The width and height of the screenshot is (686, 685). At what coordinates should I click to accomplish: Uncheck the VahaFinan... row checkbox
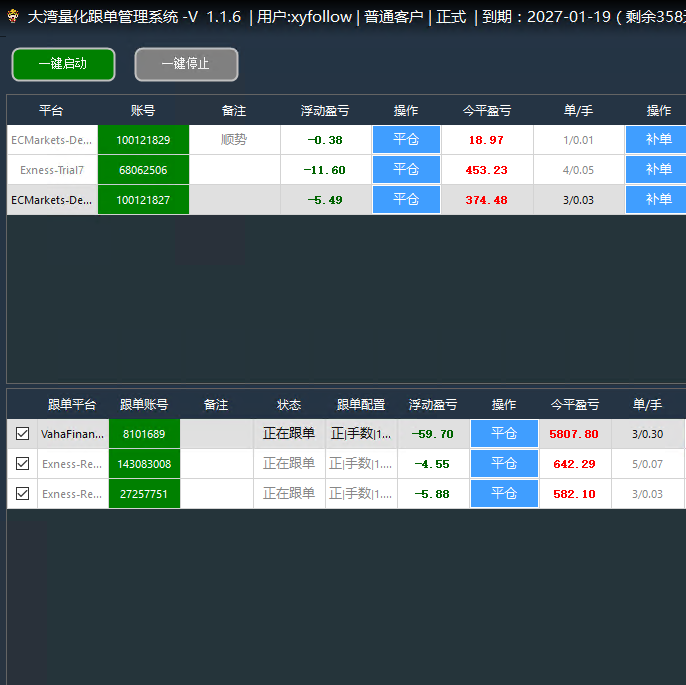coord(22,433)
